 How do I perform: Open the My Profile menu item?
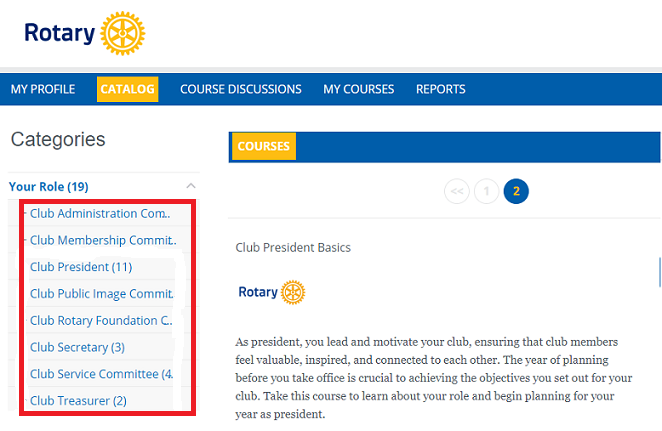[x=43, y=89]
